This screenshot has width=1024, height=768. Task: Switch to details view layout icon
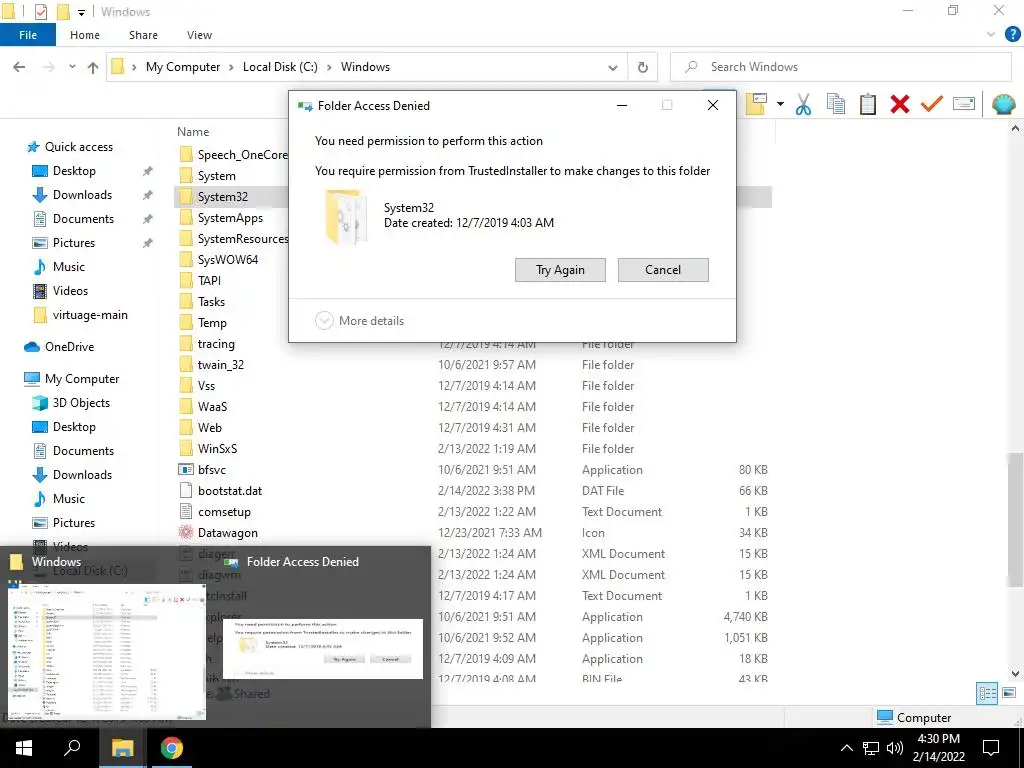click(987, 694)
